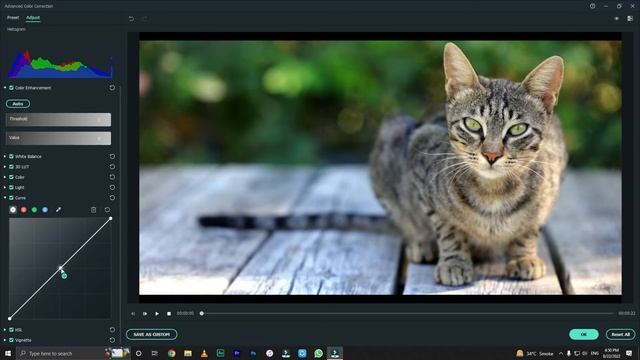The image size is (640, 360).
Task: Toggle the eye preview comparison icon
Action: point(616,18)
